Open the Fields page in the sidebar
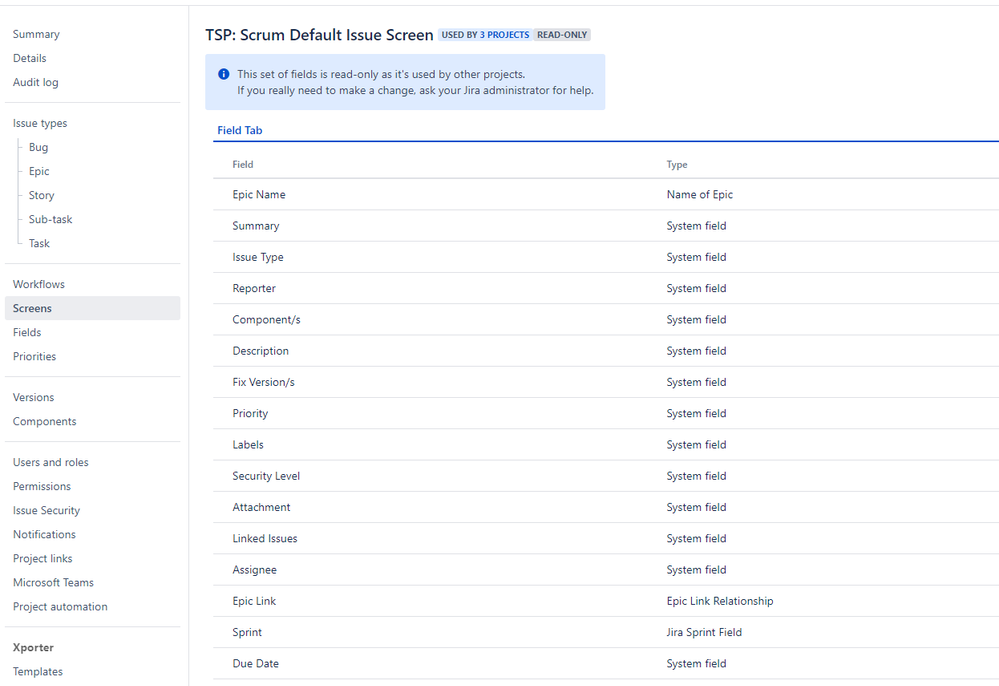The image size is (999, 686). click(x=27, y=332)
